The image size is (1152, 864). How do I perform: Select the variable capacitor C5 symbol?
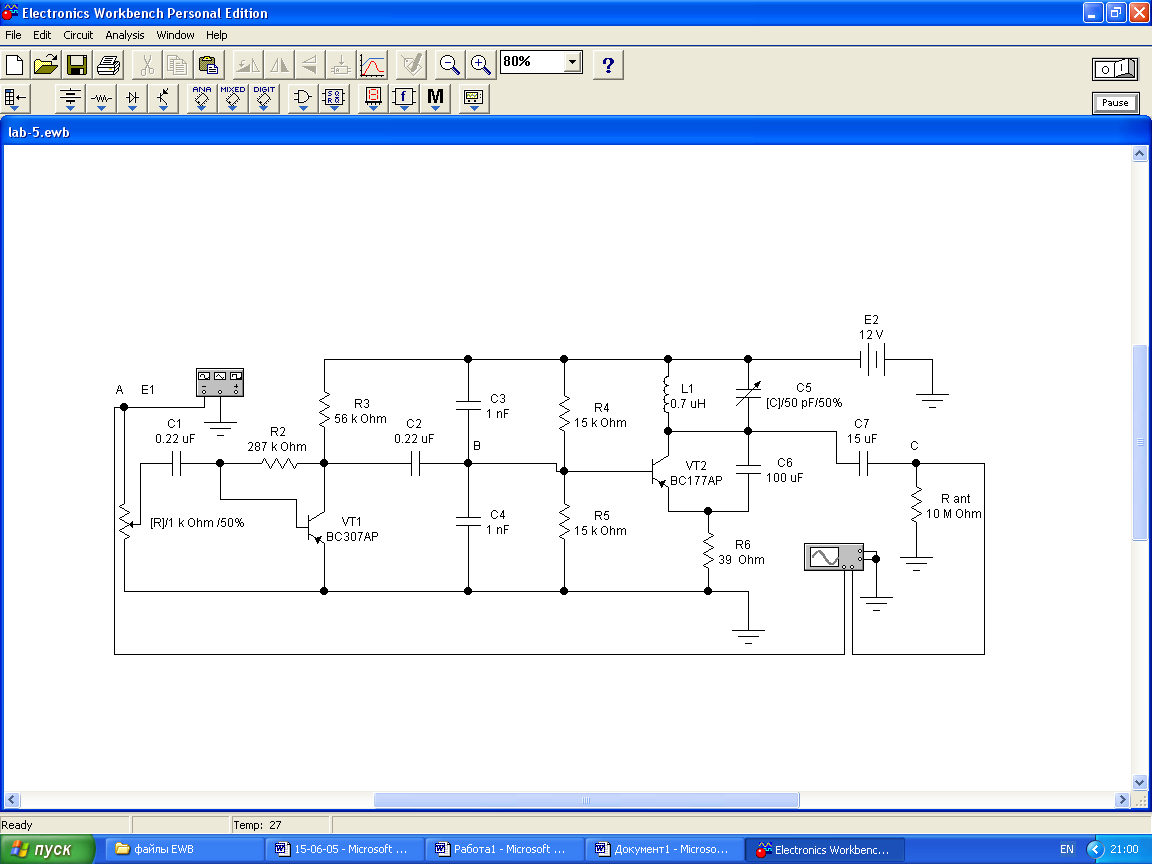748,395
